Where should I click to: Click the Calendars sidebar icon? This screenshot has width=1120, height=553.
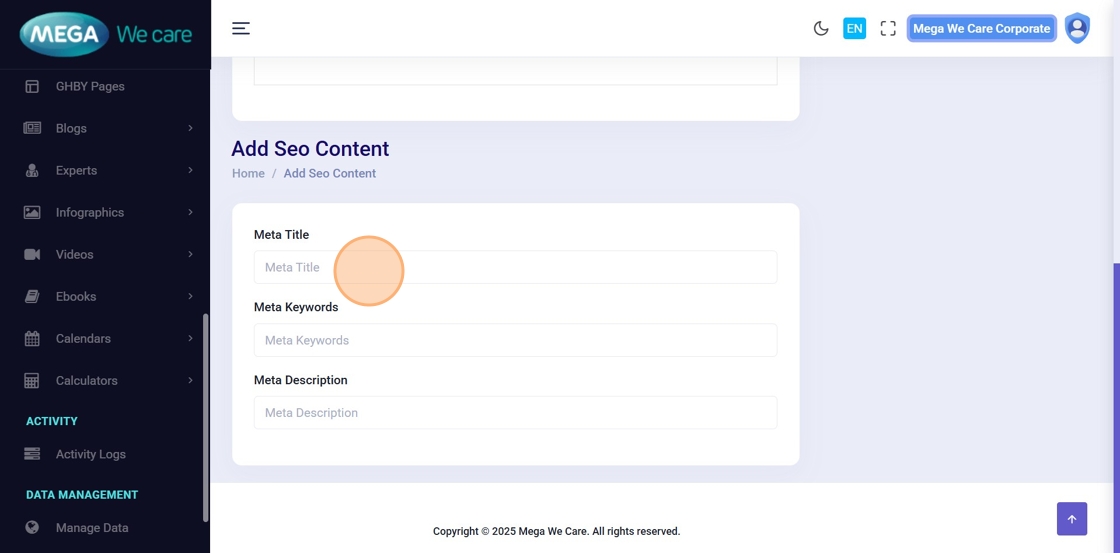[x=32, y=338]
